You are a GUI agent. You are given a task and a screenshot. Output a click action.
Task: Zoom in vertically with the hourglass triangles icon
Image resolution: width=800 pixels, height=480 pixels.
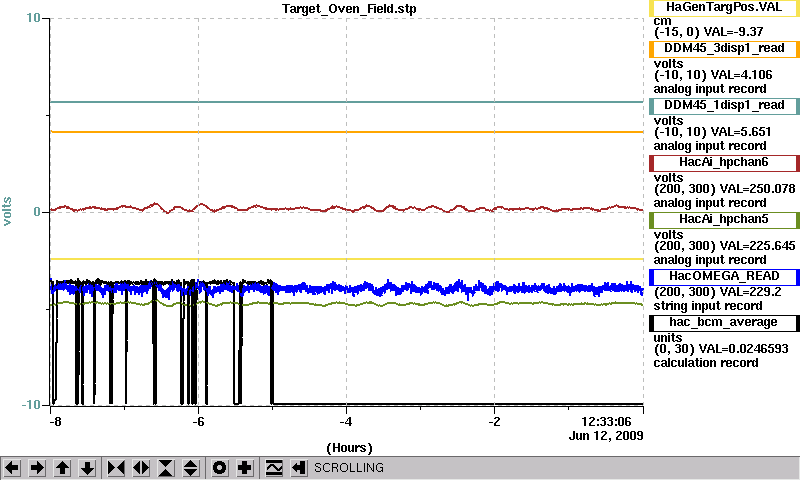point(166,468)
